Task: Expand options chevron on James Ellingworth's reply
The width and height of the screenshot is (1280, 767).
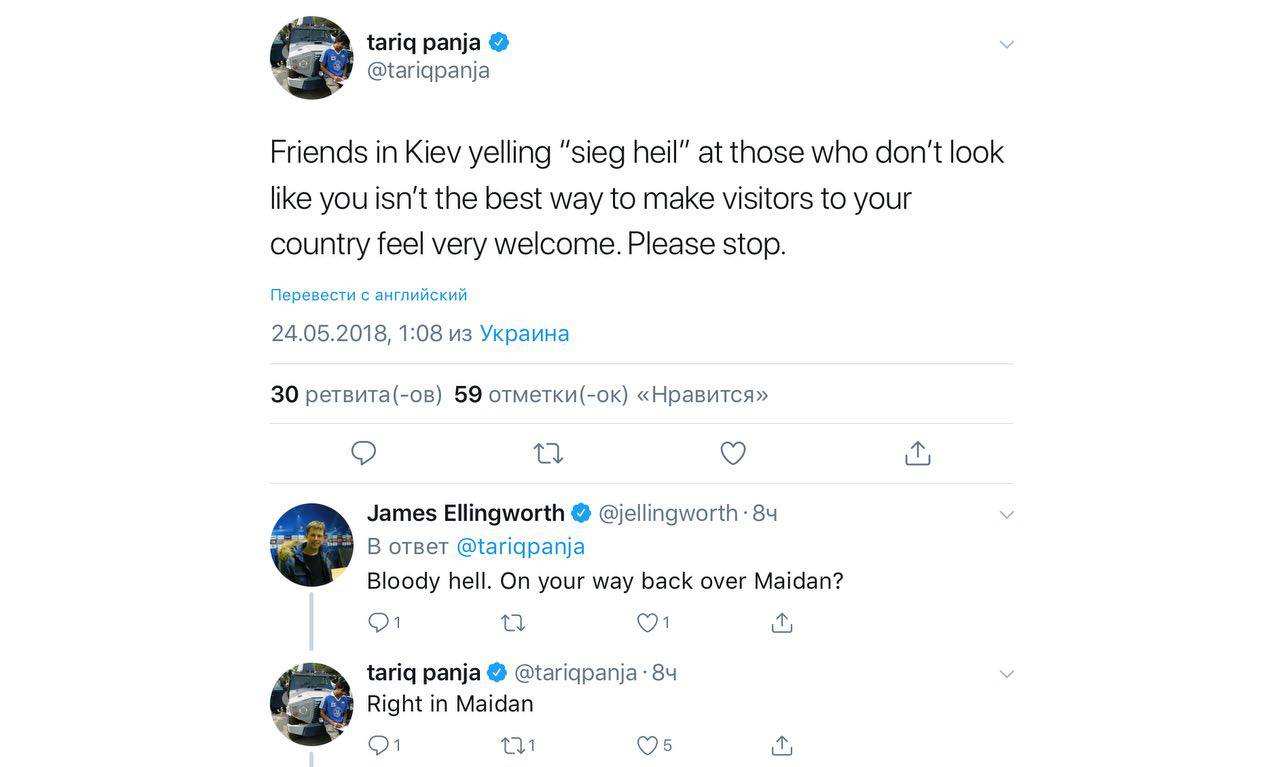Action: (1007, 515)
